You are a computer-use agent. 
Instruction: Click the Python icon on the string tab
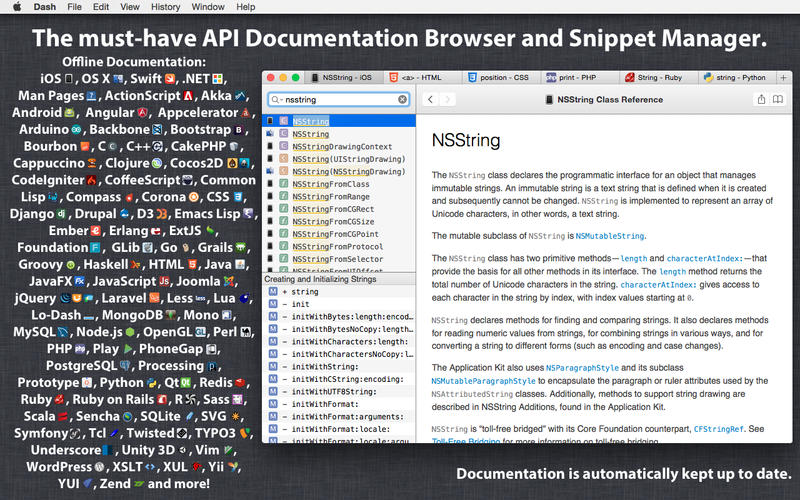click(708, 78)
